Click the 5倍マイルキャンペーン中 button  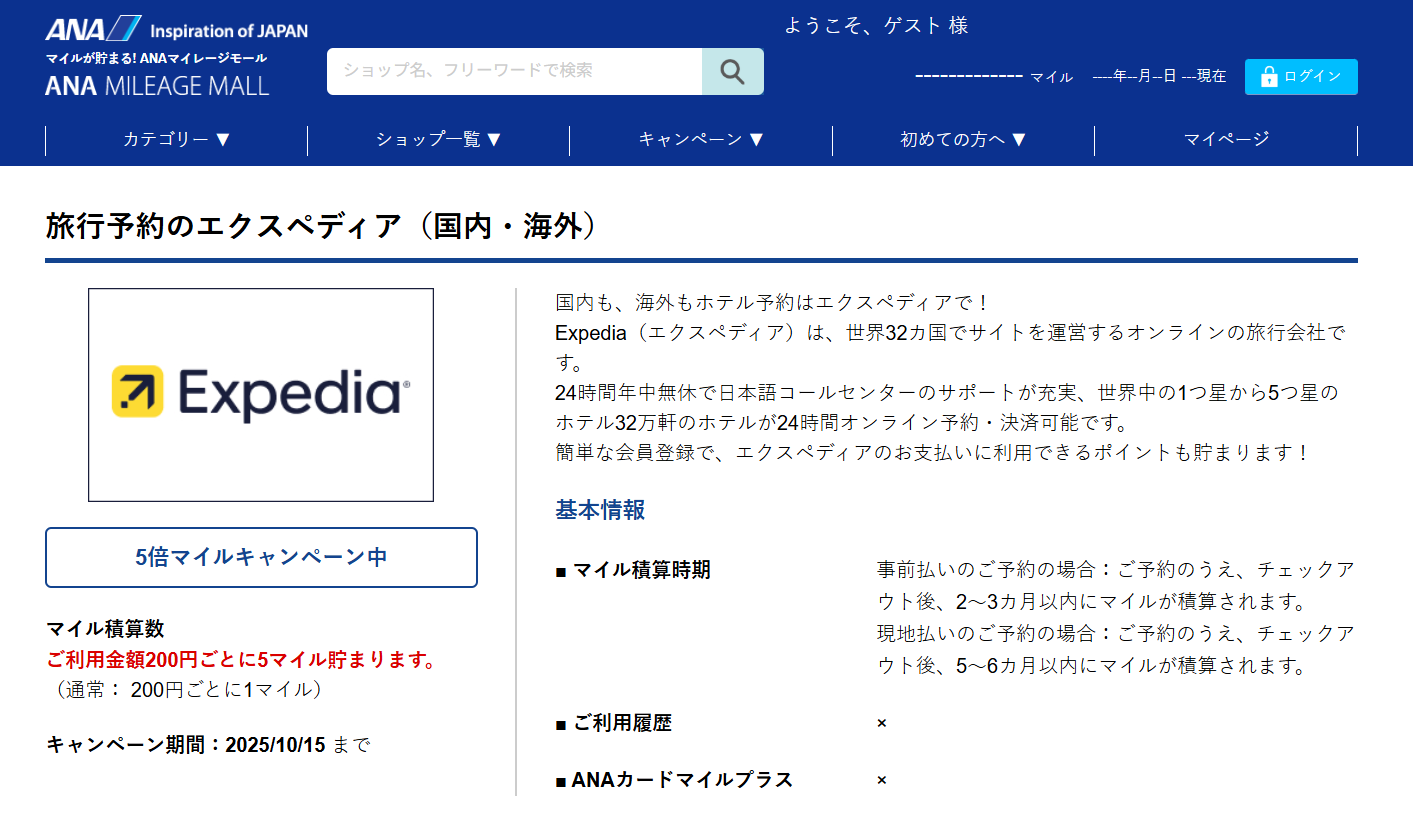coord(261,557)
